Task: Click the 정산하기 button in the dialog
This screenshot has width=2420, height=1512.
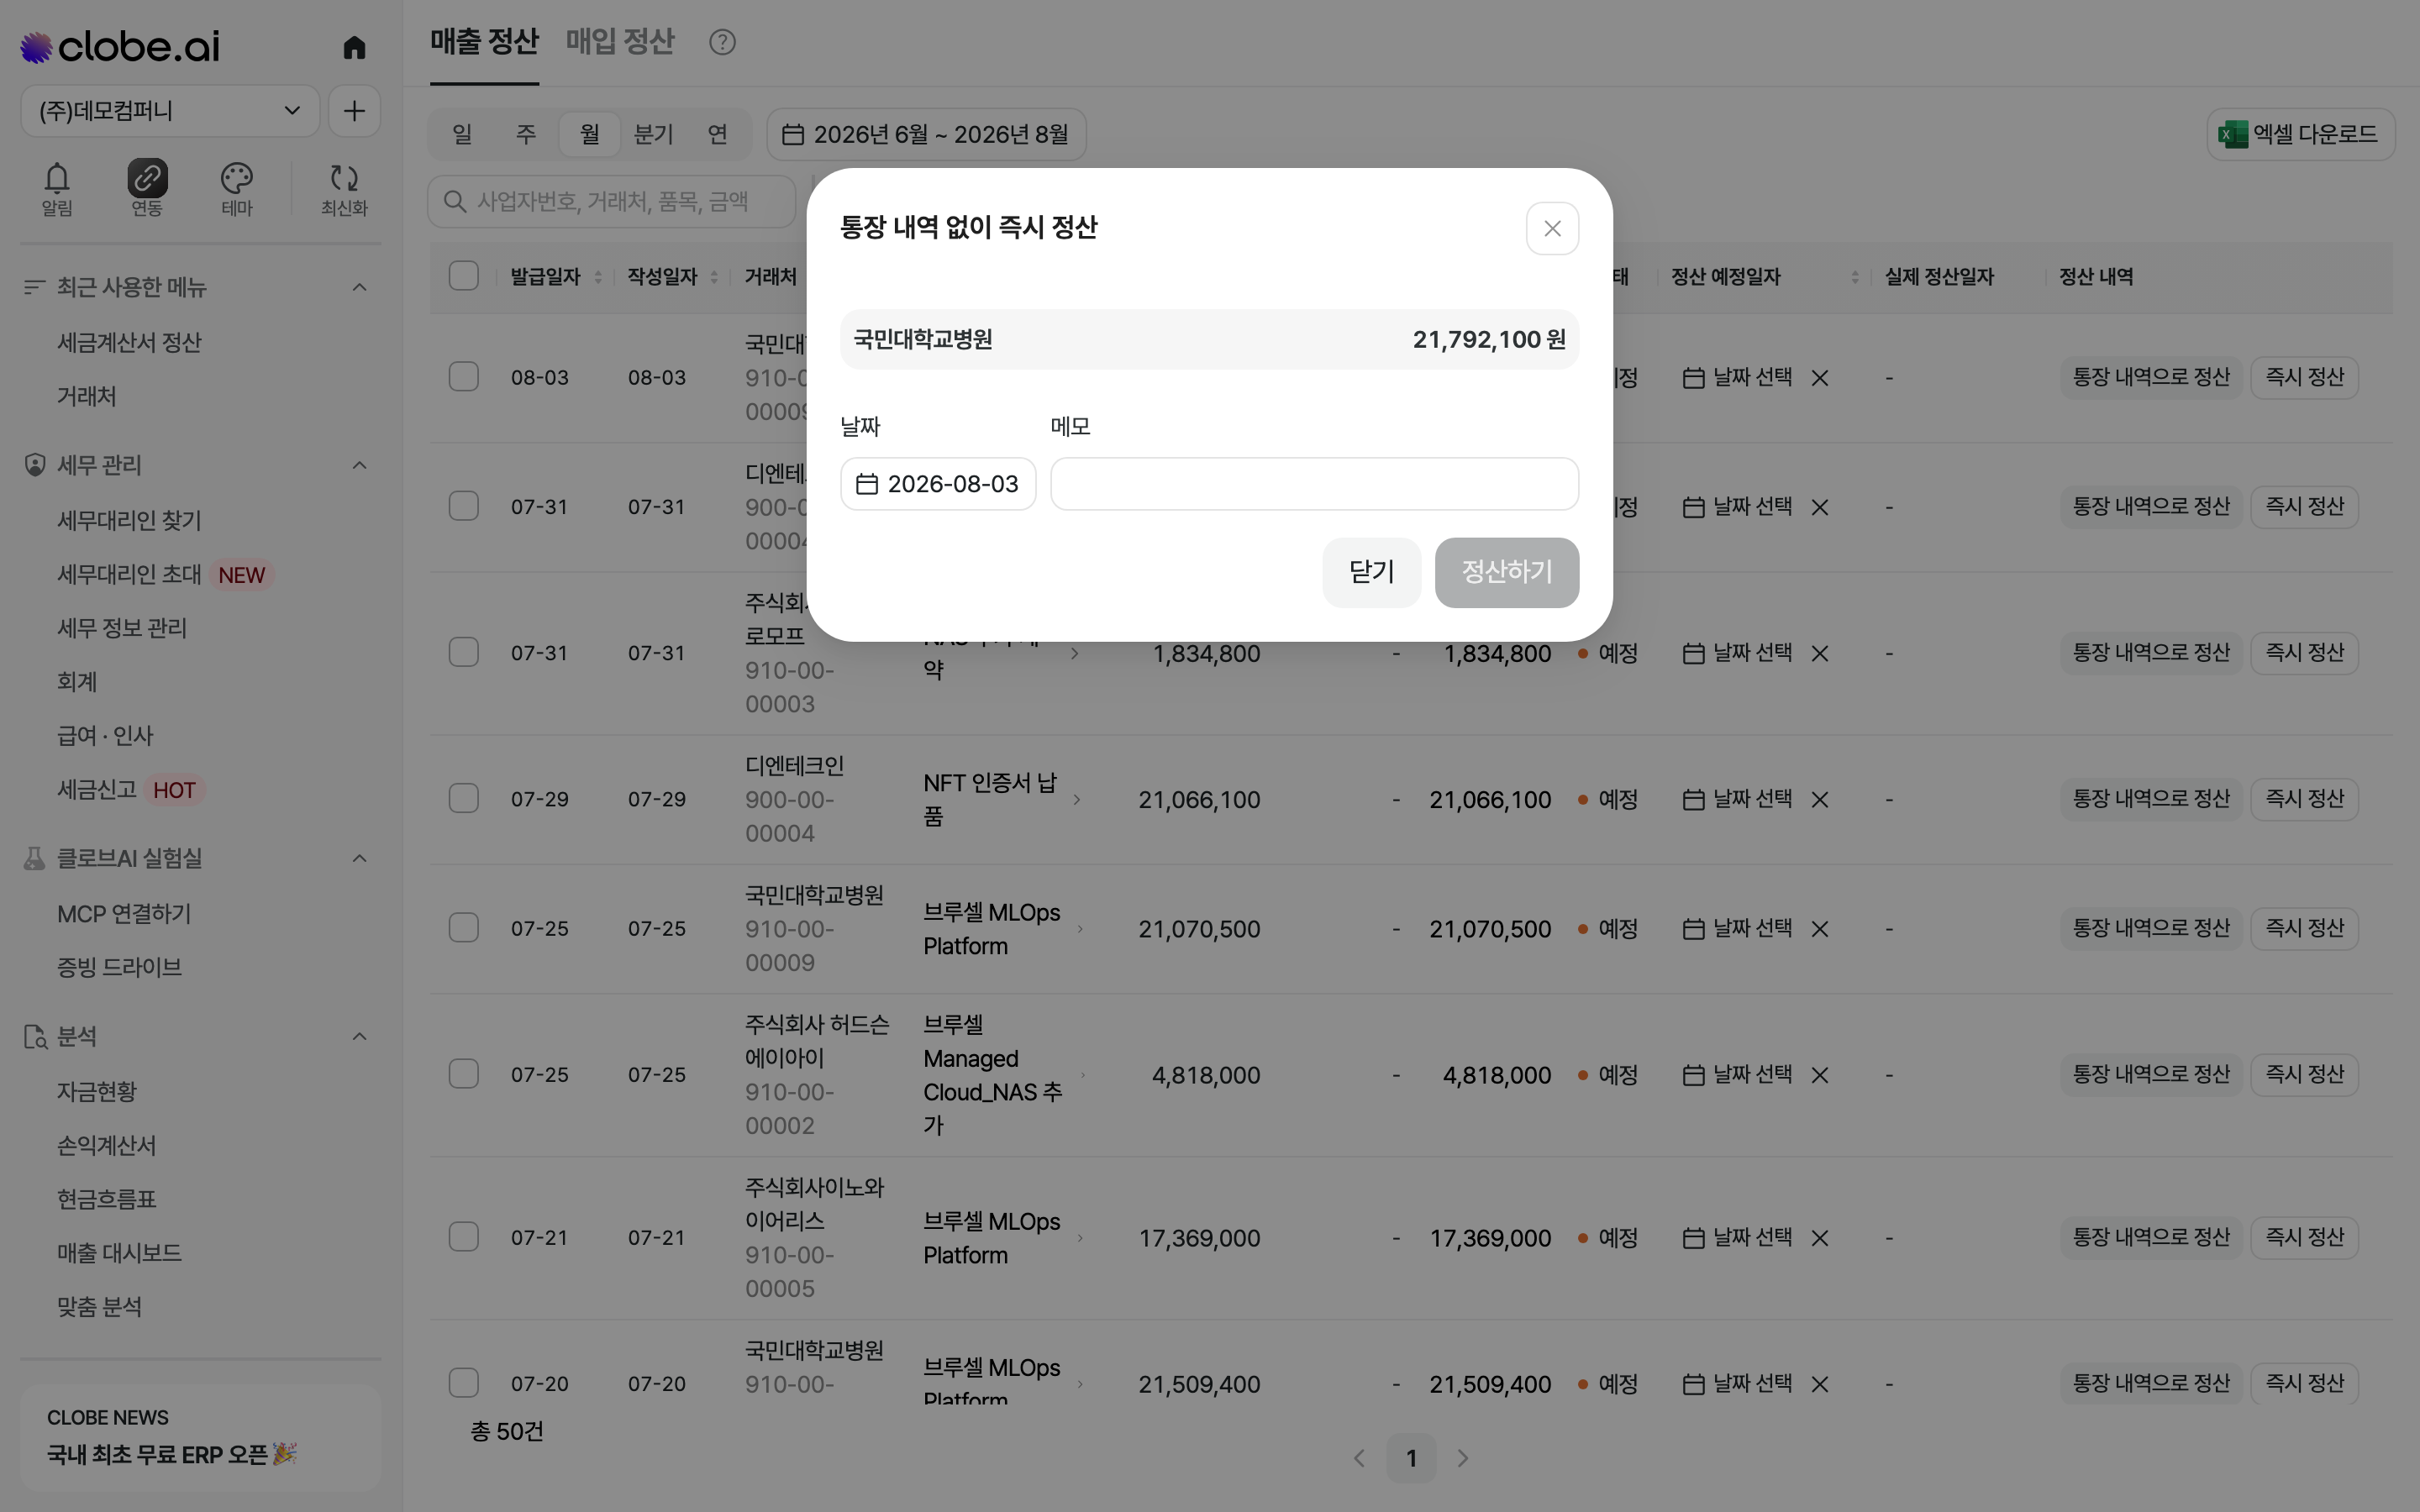Action: (x=1506, y=572)
